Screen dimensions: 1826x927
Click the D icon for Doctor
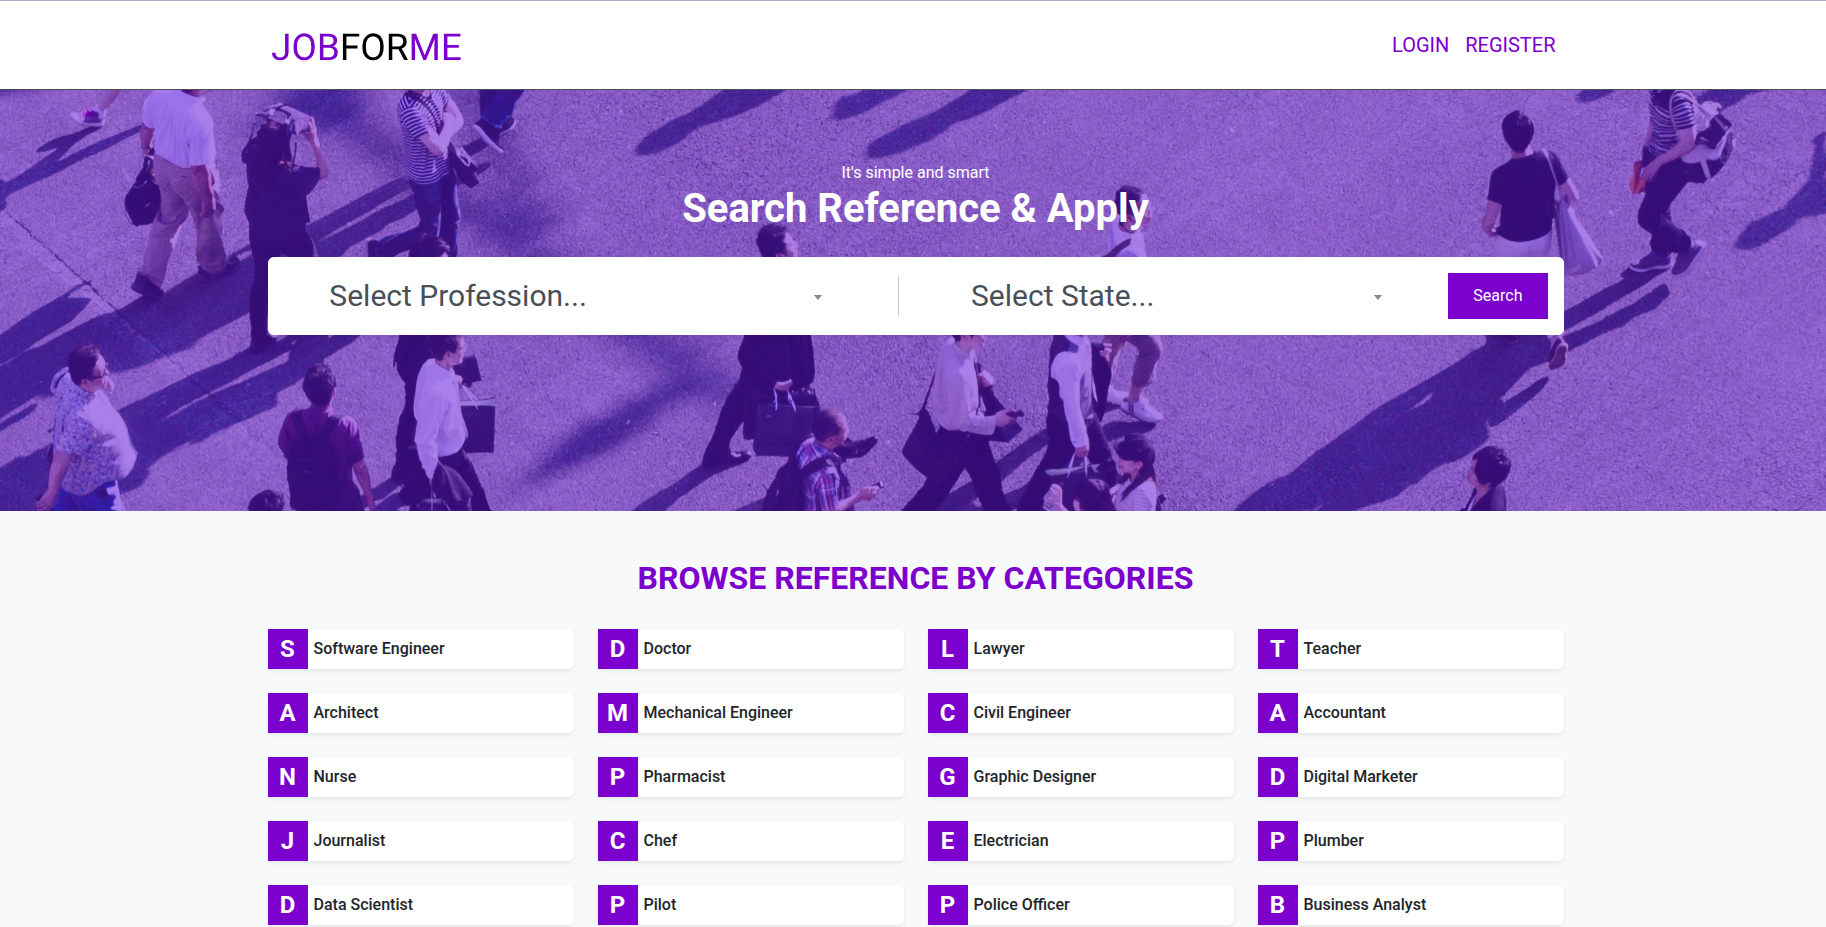point(618,649)
